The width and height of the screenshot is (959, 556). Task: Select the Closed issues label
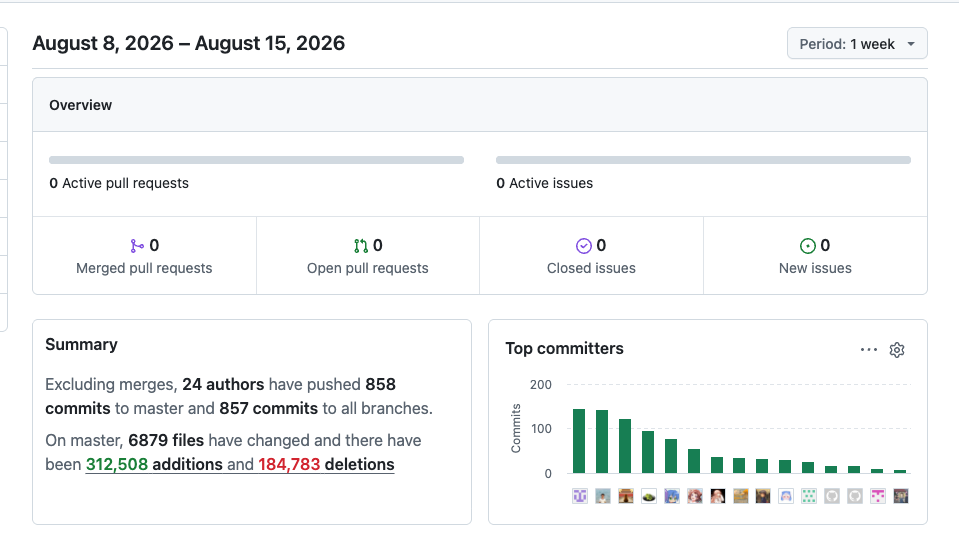[x=591, y=269]
